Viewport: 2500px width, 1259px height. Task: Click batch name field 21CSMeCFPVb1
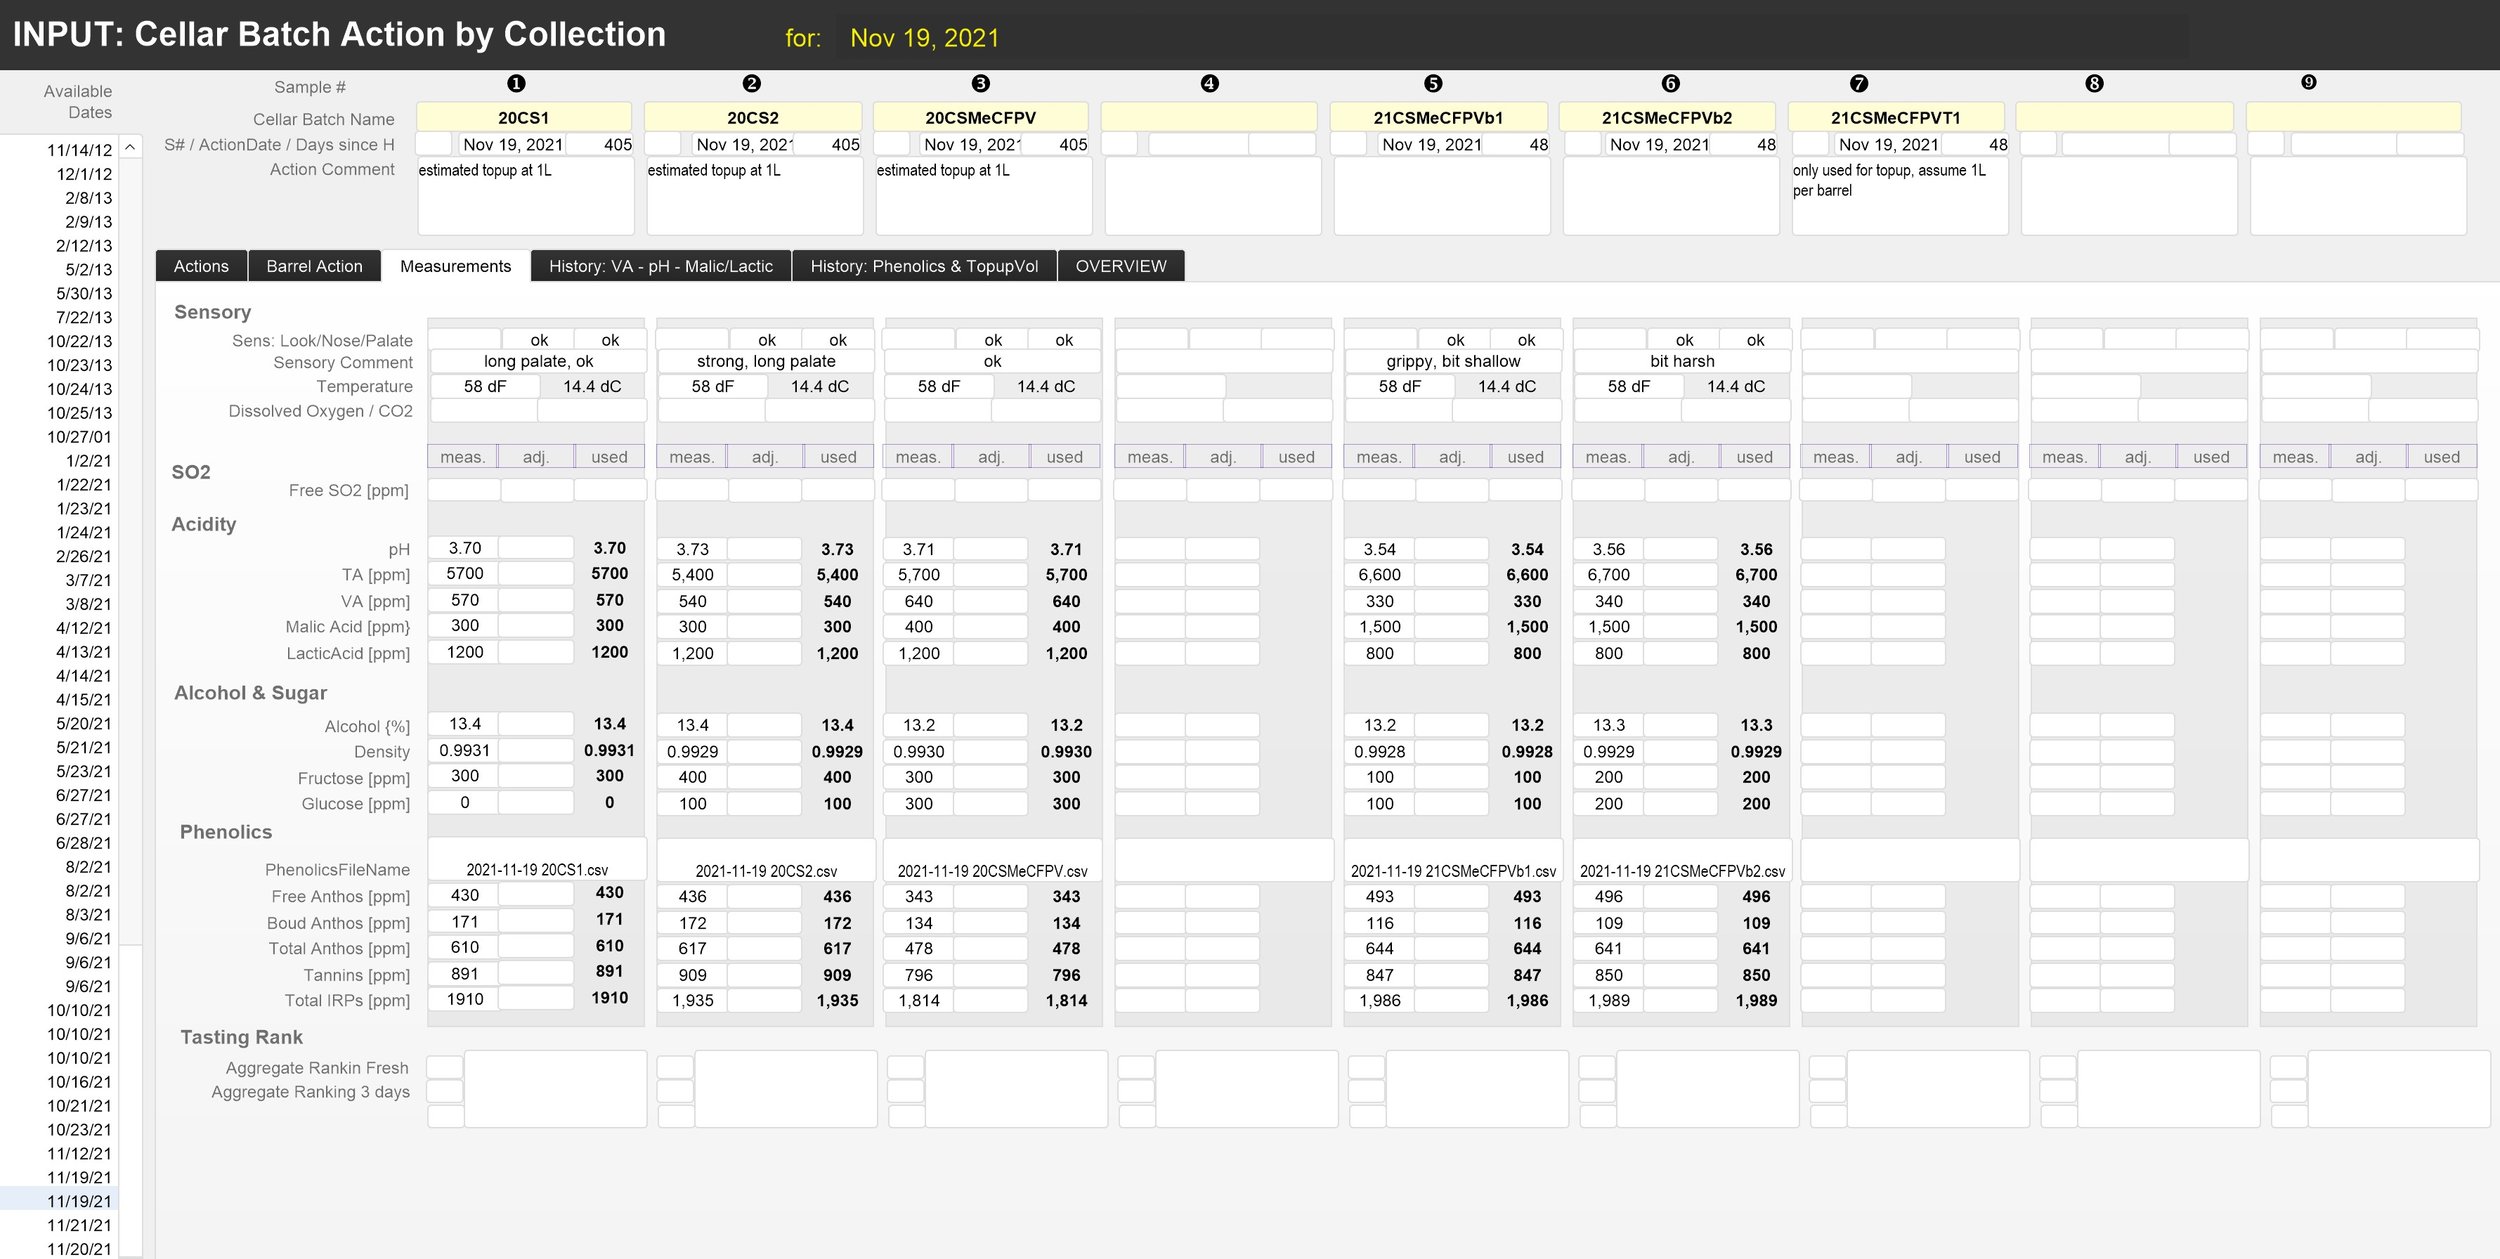pyautogui.click(x=1438, y=117)
